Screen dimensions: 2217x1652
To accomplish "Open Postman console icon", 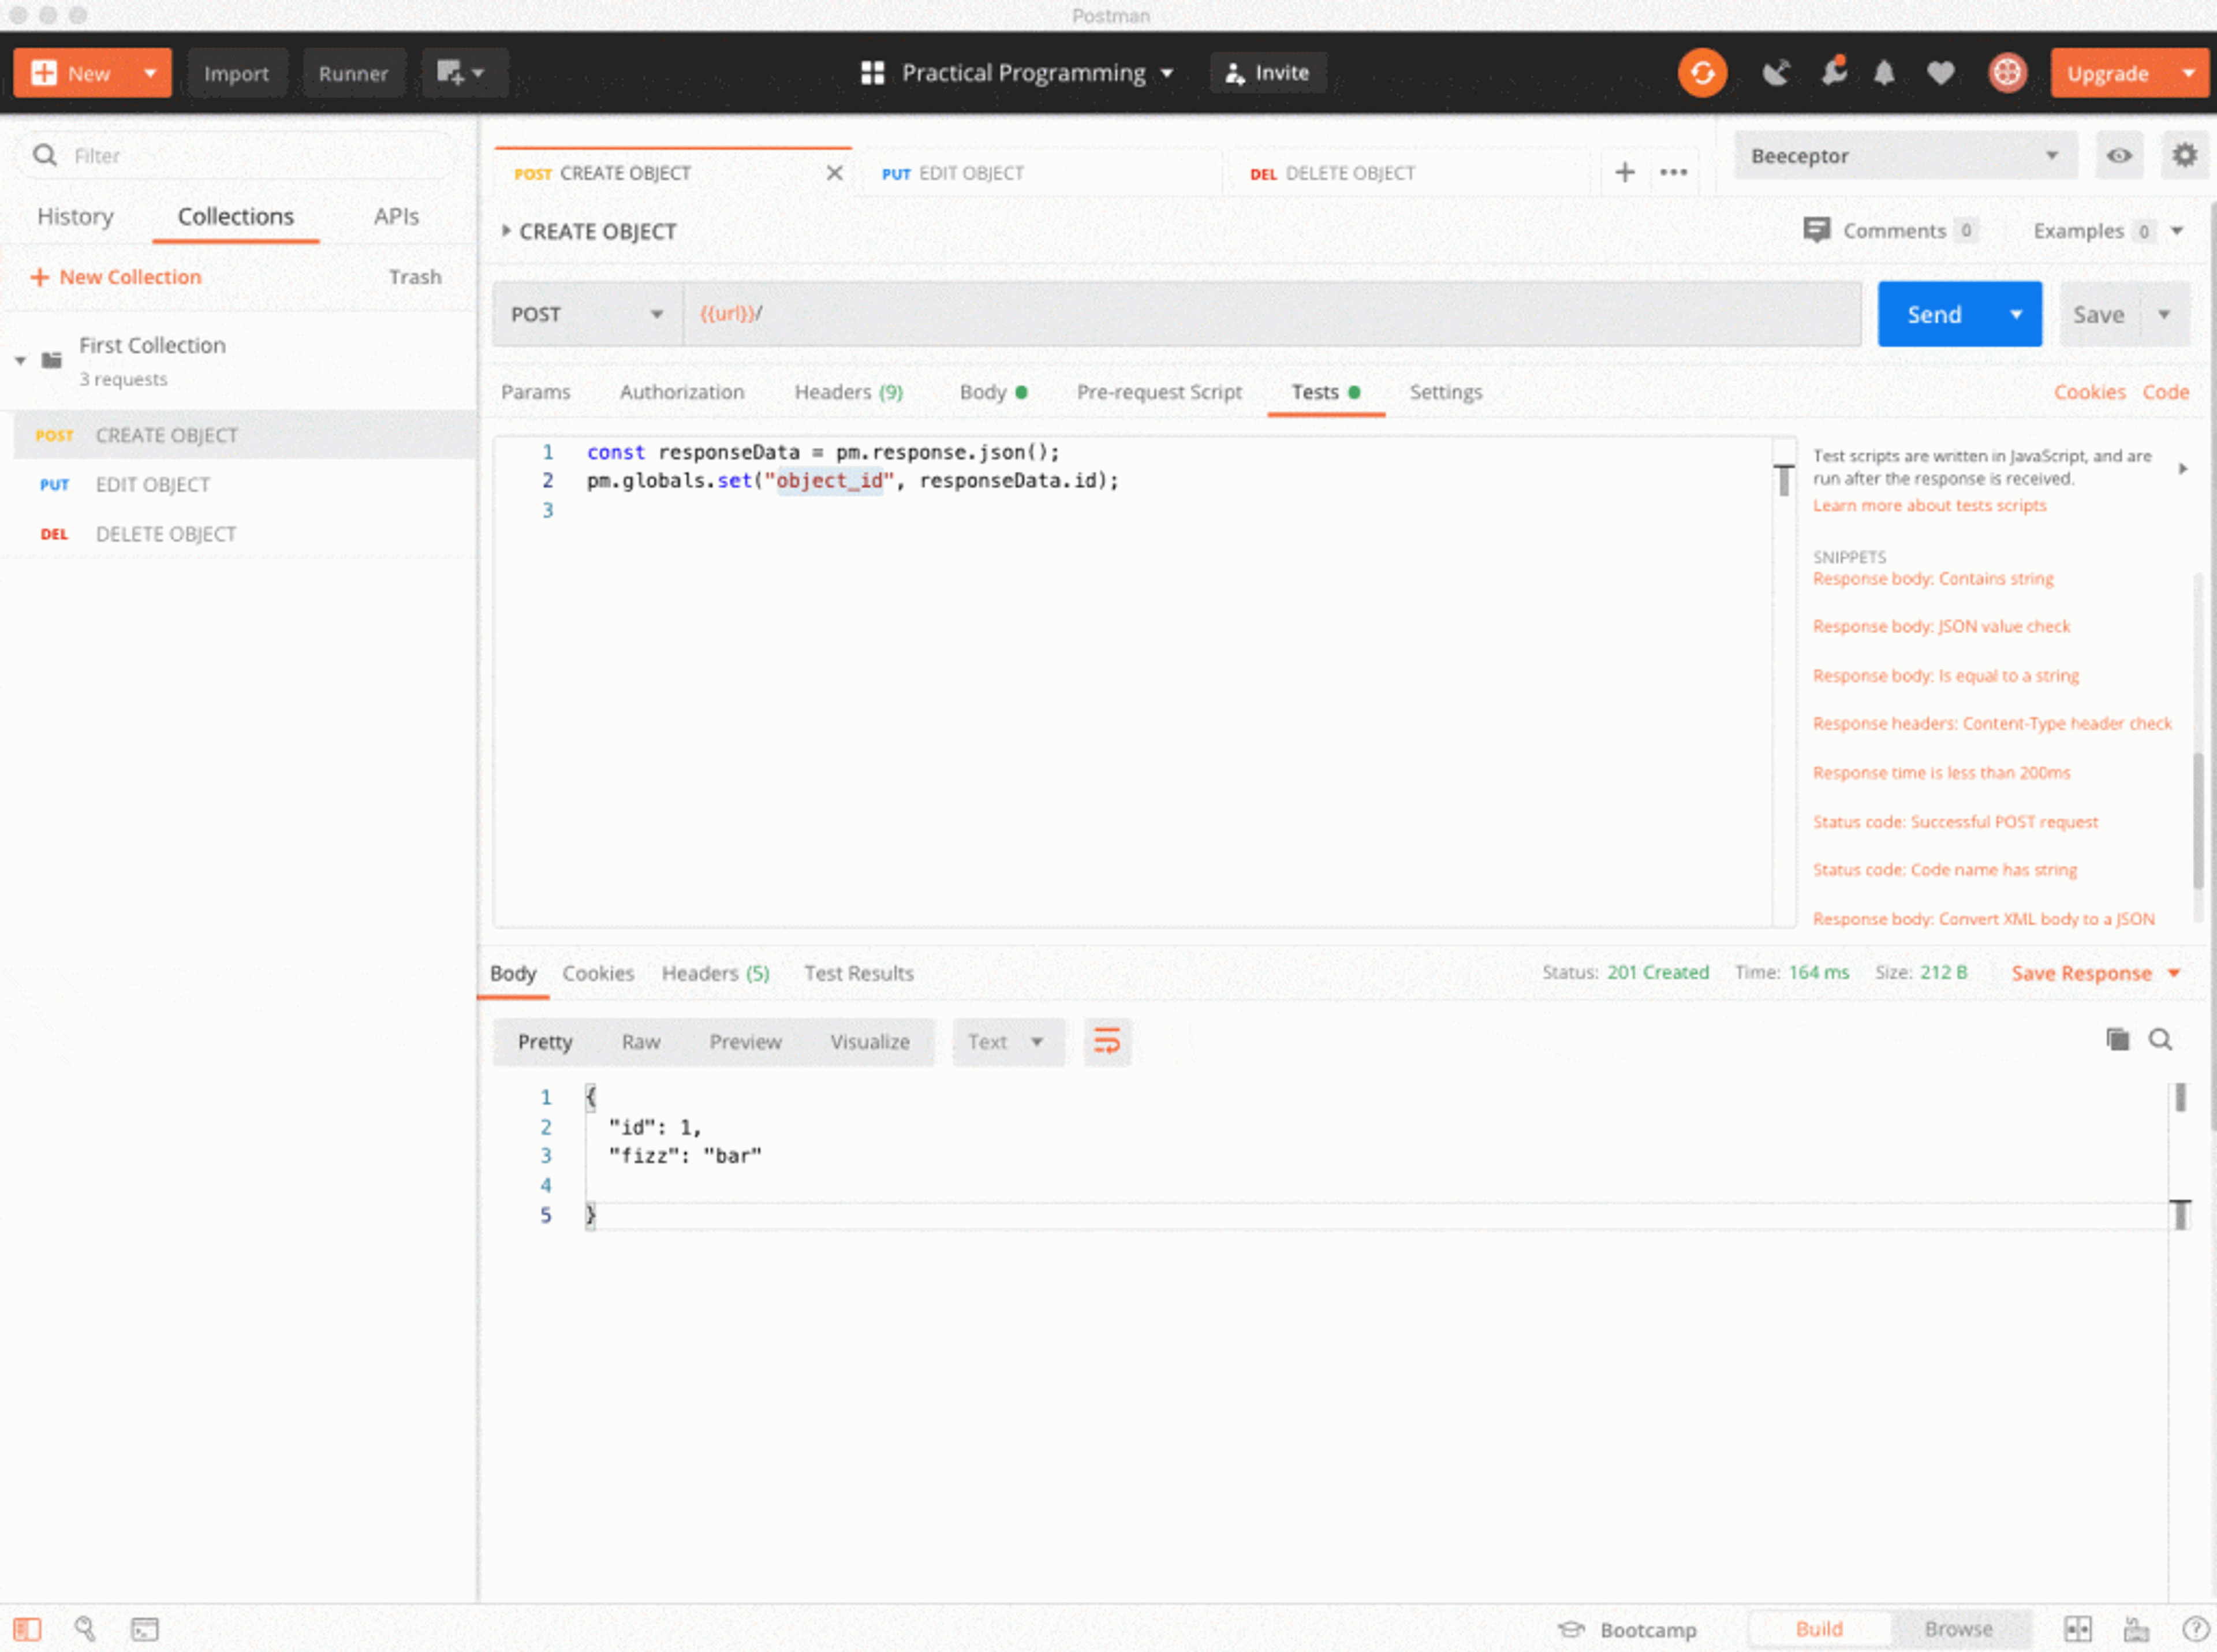I will tap(145, 1629).
